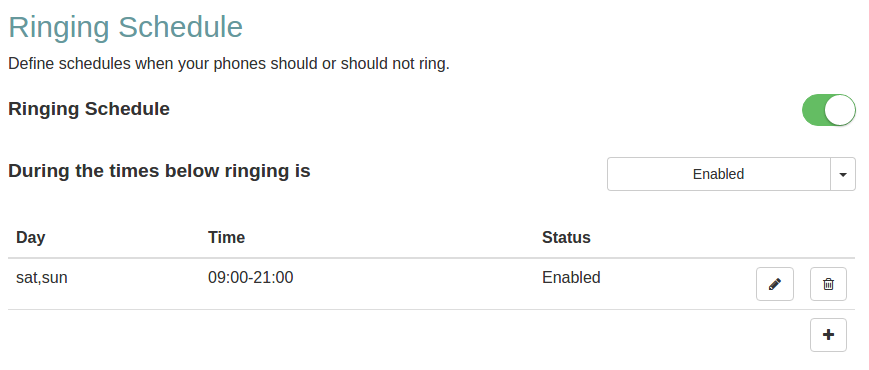Click the word 'Define' in the description
Screen dimensions: 869x370
(32, 64)
